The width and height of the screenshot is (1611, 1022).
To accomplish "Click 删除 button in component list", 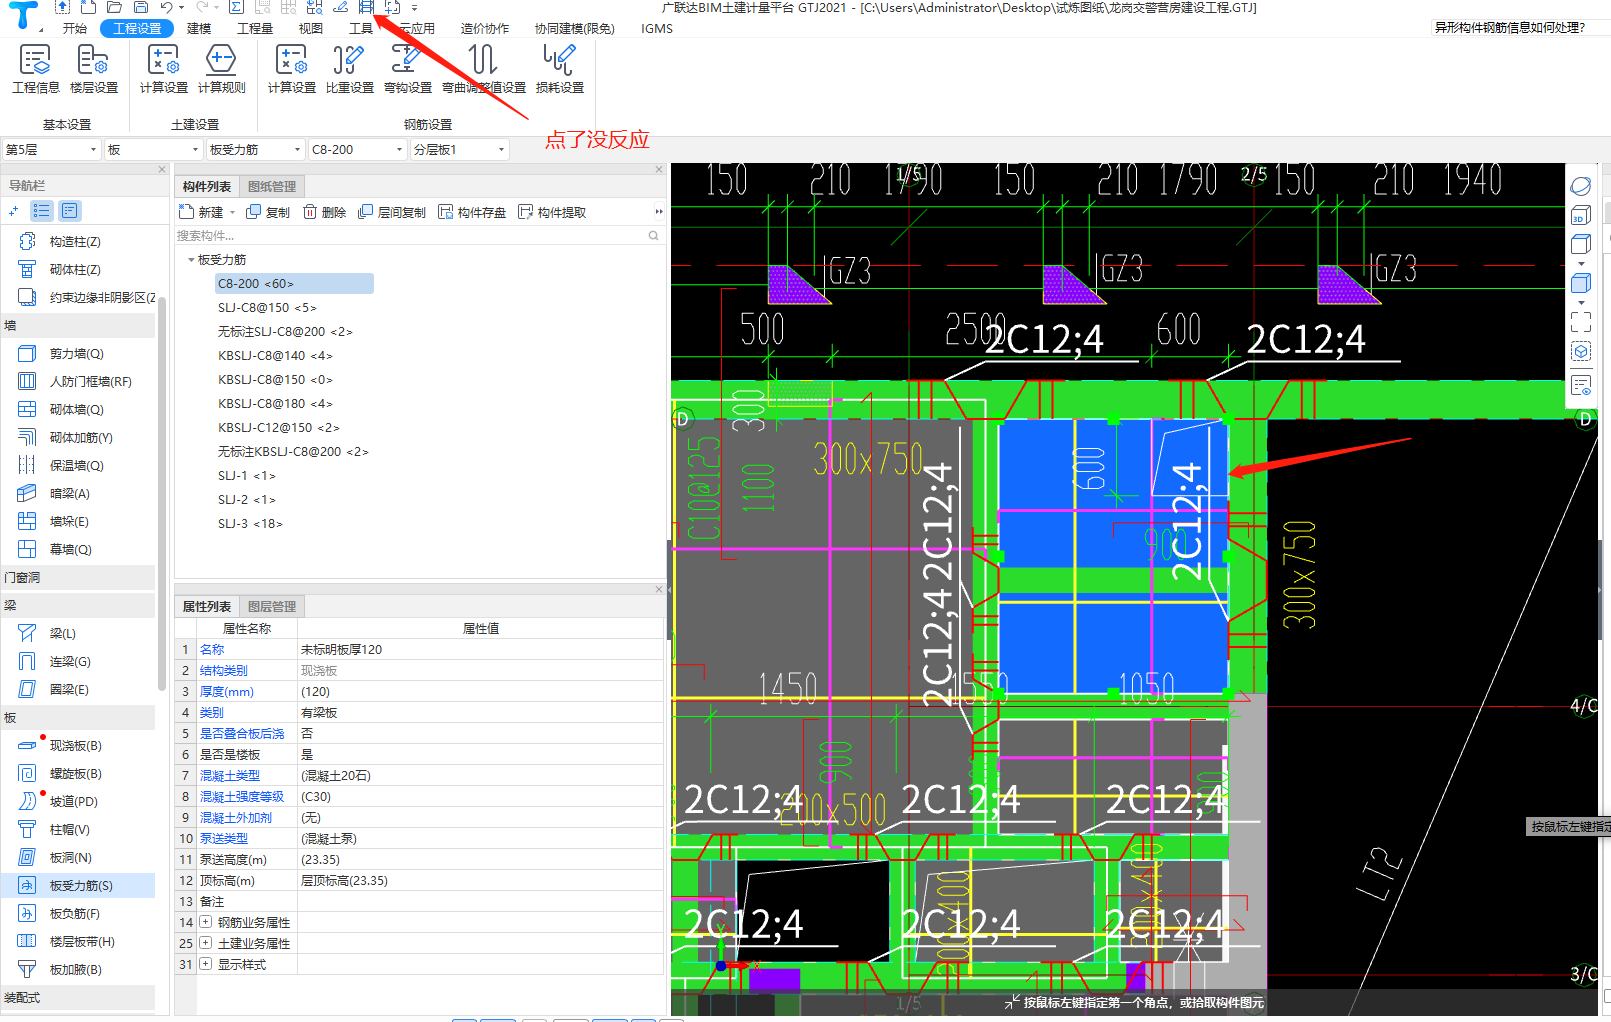I will (x=324, y=212).
